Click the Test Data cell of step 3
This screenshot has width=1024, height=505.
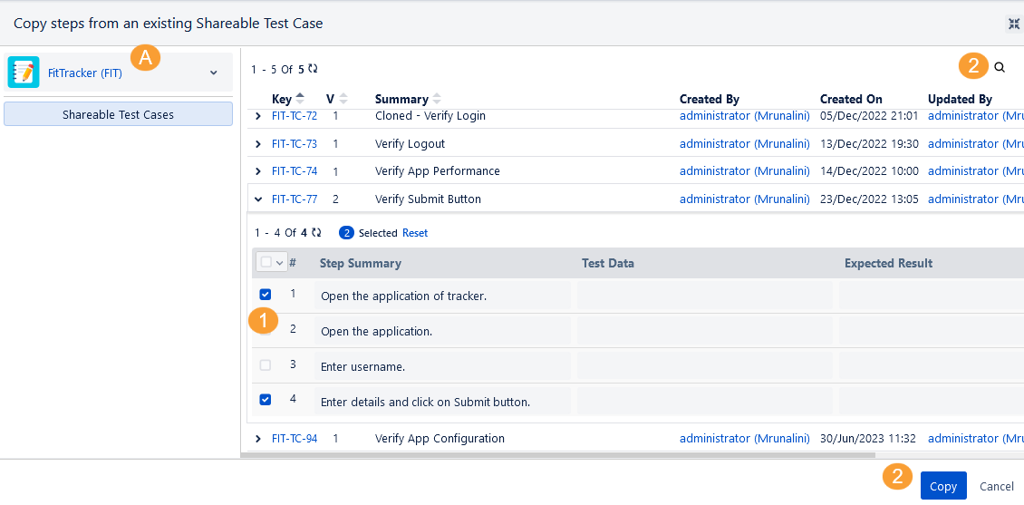click(705, 366)
